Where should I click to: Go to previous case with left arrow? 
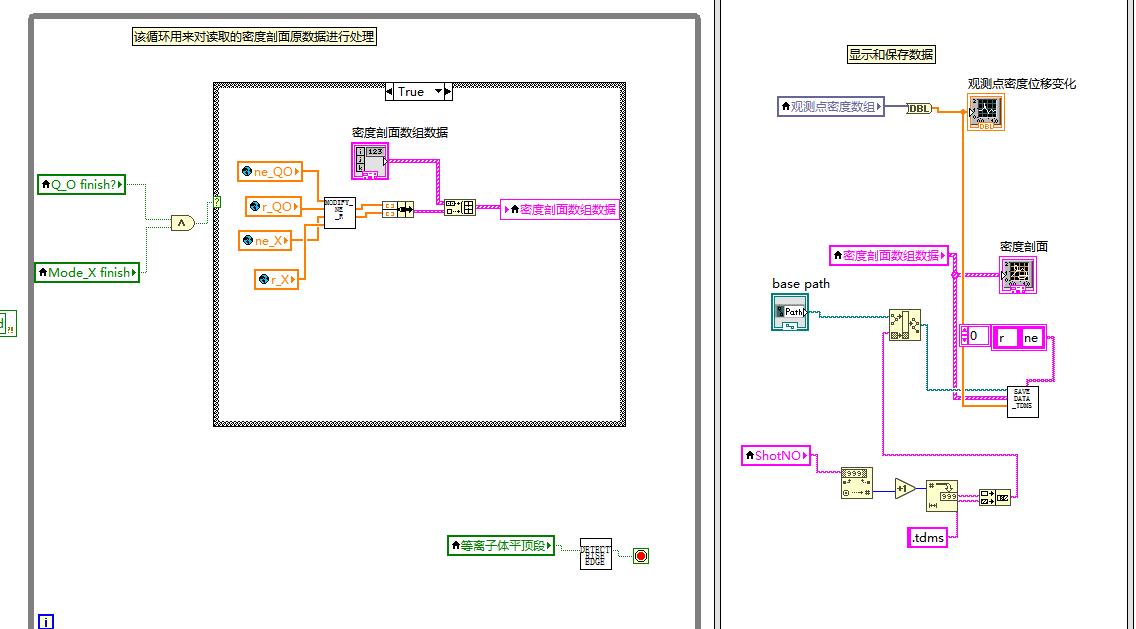click(391, 92)
